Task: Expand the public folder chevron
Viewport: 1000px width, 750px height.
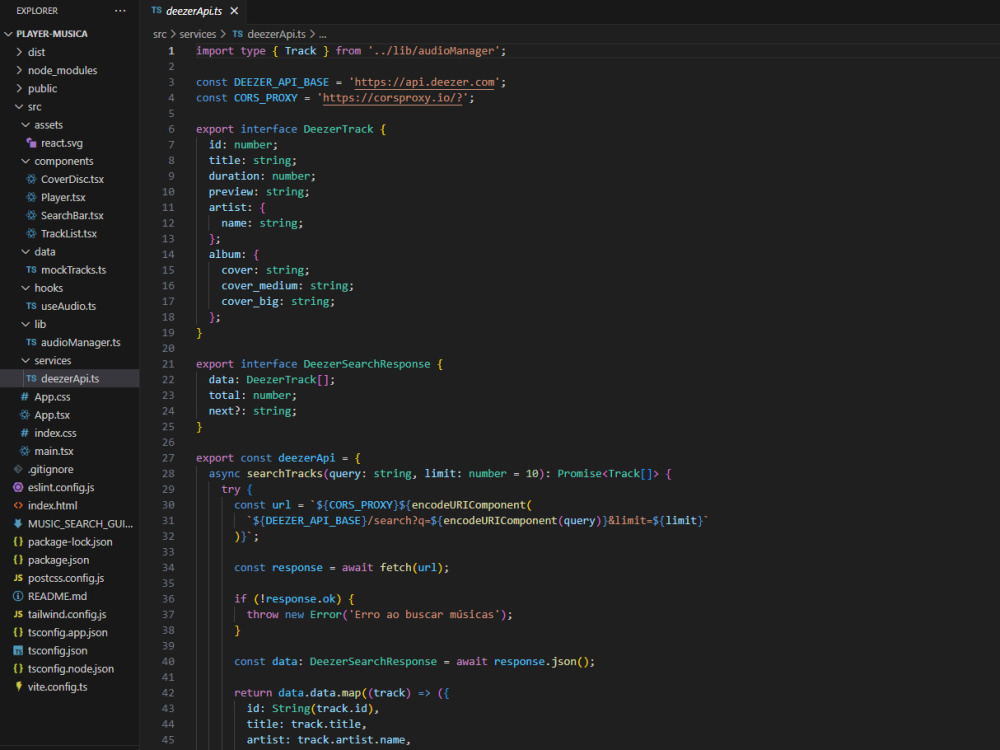Action: tap(18, 89)
